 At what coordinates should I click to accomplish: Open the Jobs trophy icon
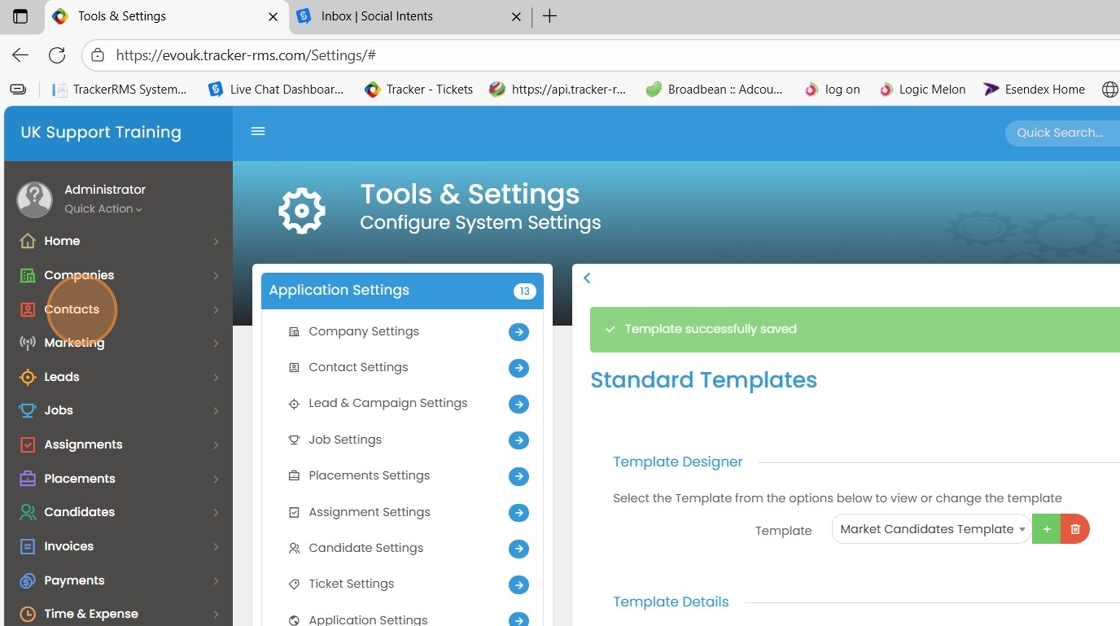pos(27,410)
